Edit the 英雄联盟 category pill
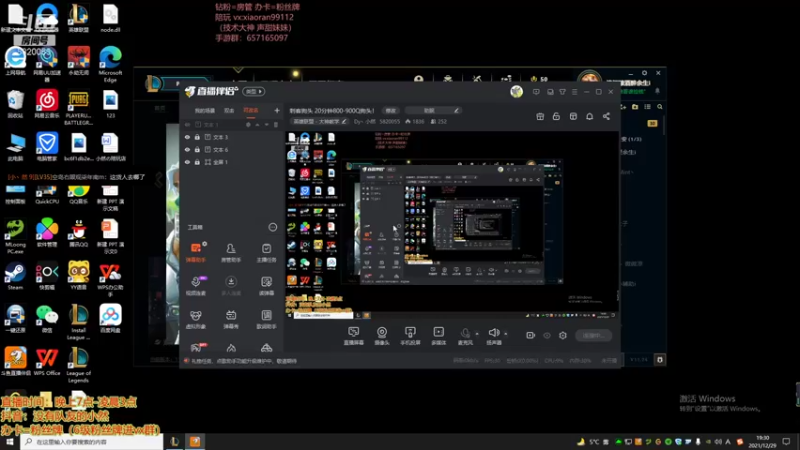Screen dimensions: 800x450 pyautogui.click(x=319, y=121)
